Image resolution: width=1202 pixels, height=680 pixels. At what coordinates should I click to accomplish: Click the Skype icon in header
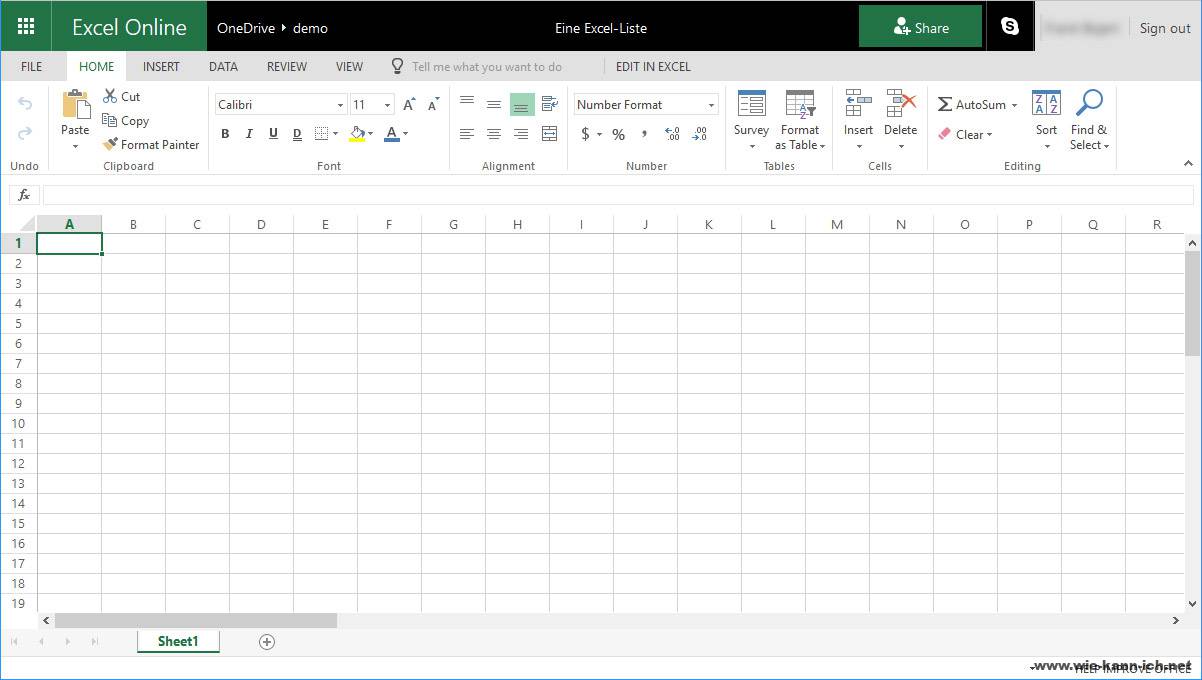click(1010, 27)
